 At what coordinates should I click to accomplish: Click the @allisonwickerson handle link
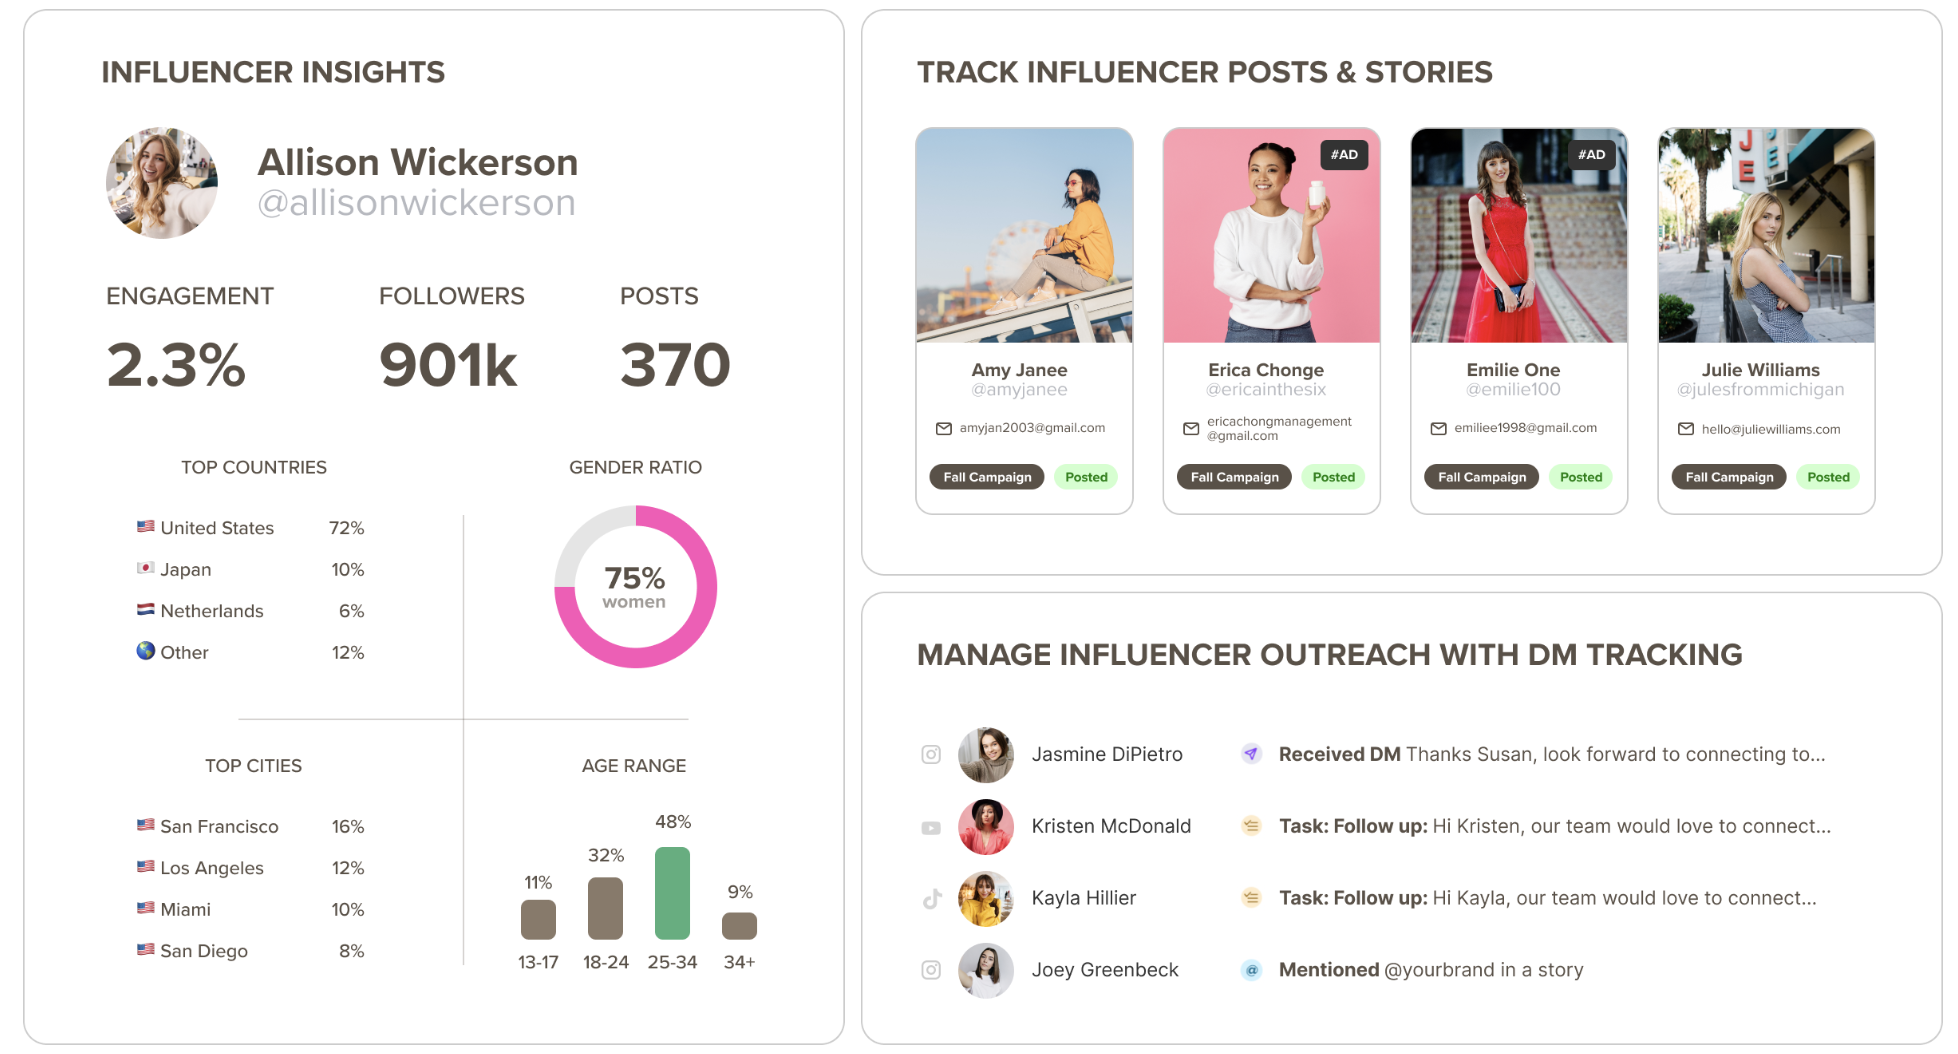click(416, 202)
